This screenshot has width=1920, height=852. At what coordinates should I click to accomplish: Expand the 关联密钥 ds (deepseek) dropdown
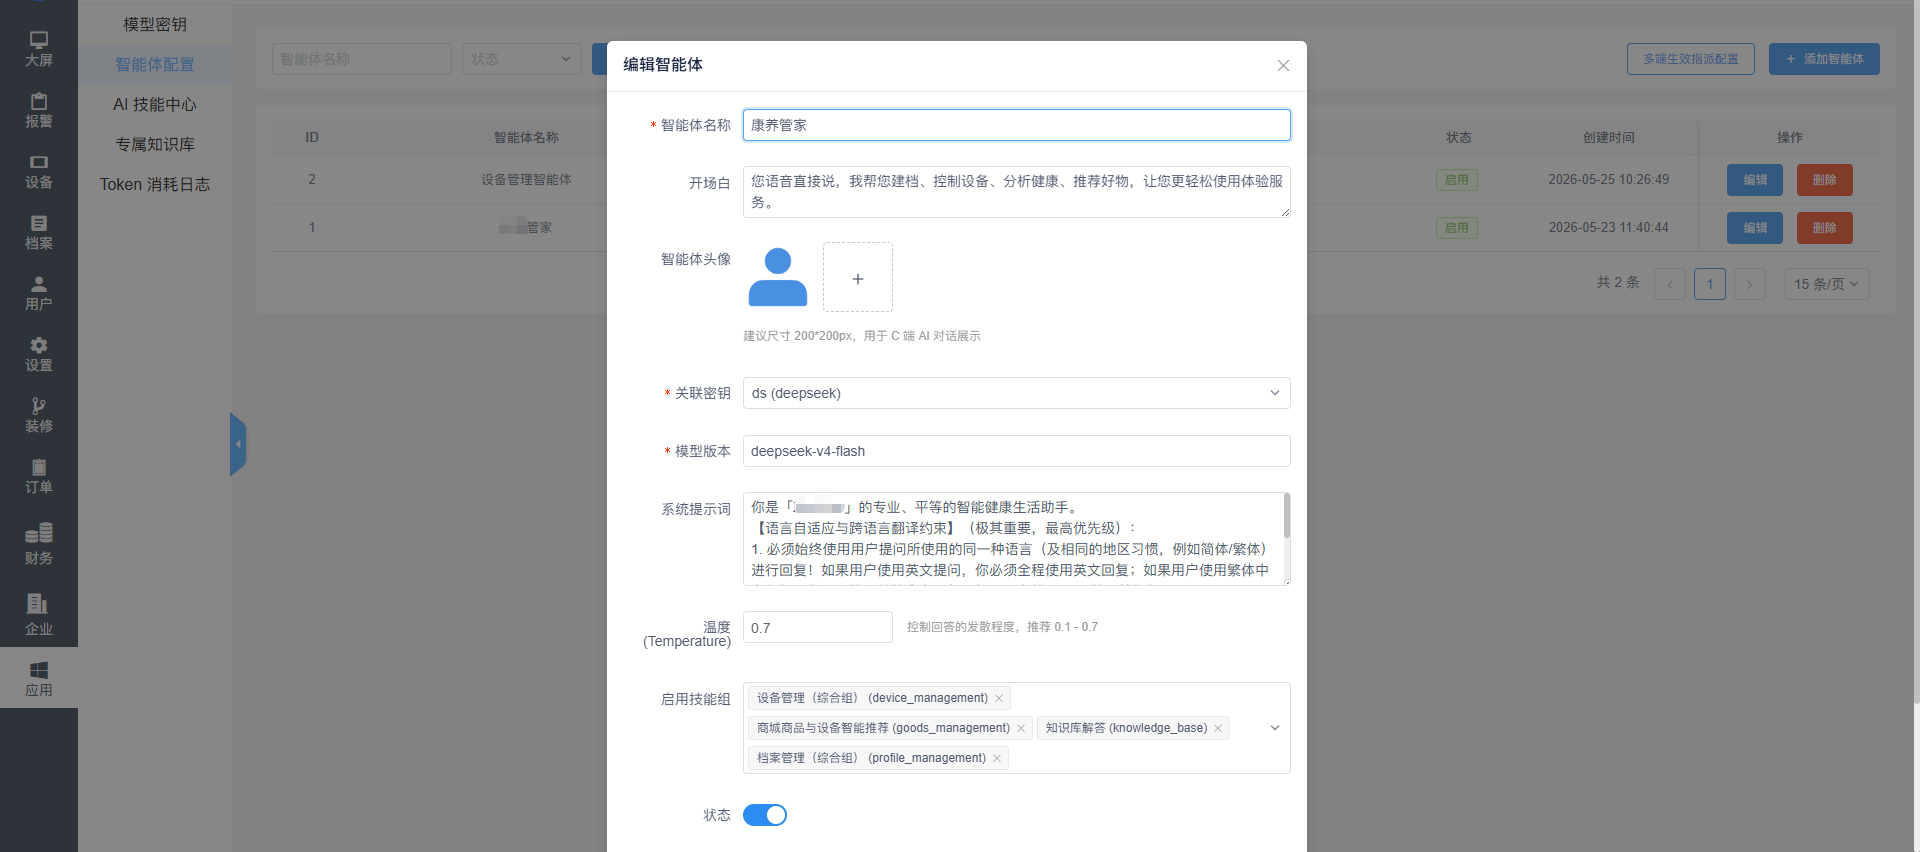(x=1016, y=393)
